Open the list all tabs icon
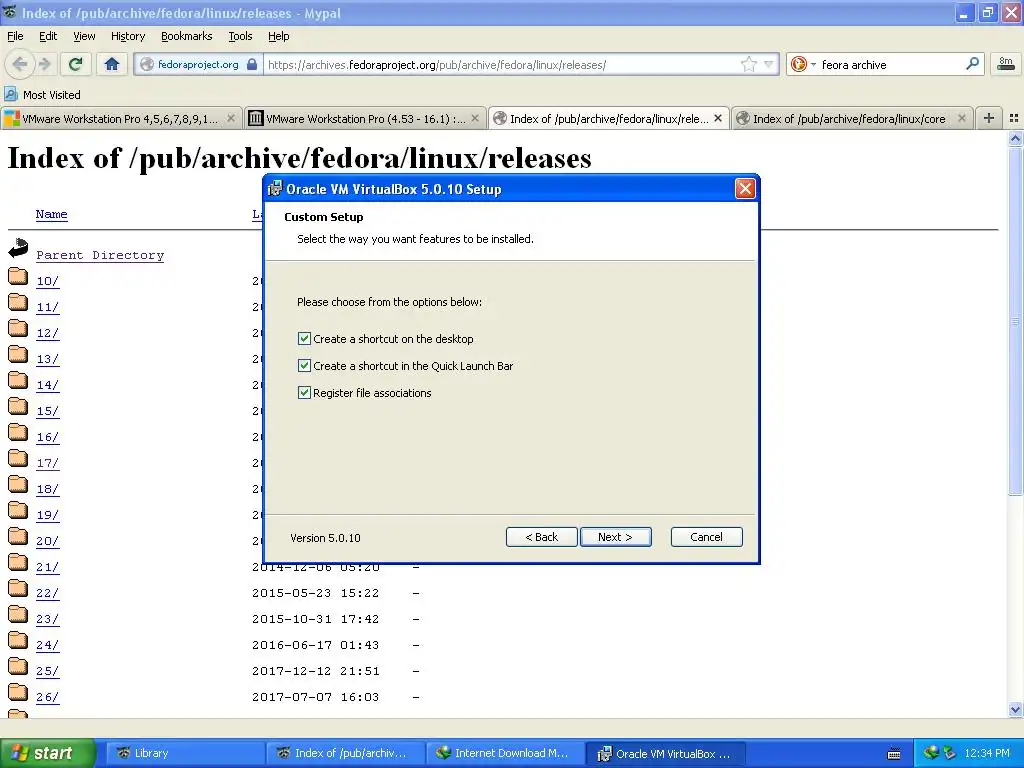Viewport: 1024px width, 768px height. [1014, 118]
